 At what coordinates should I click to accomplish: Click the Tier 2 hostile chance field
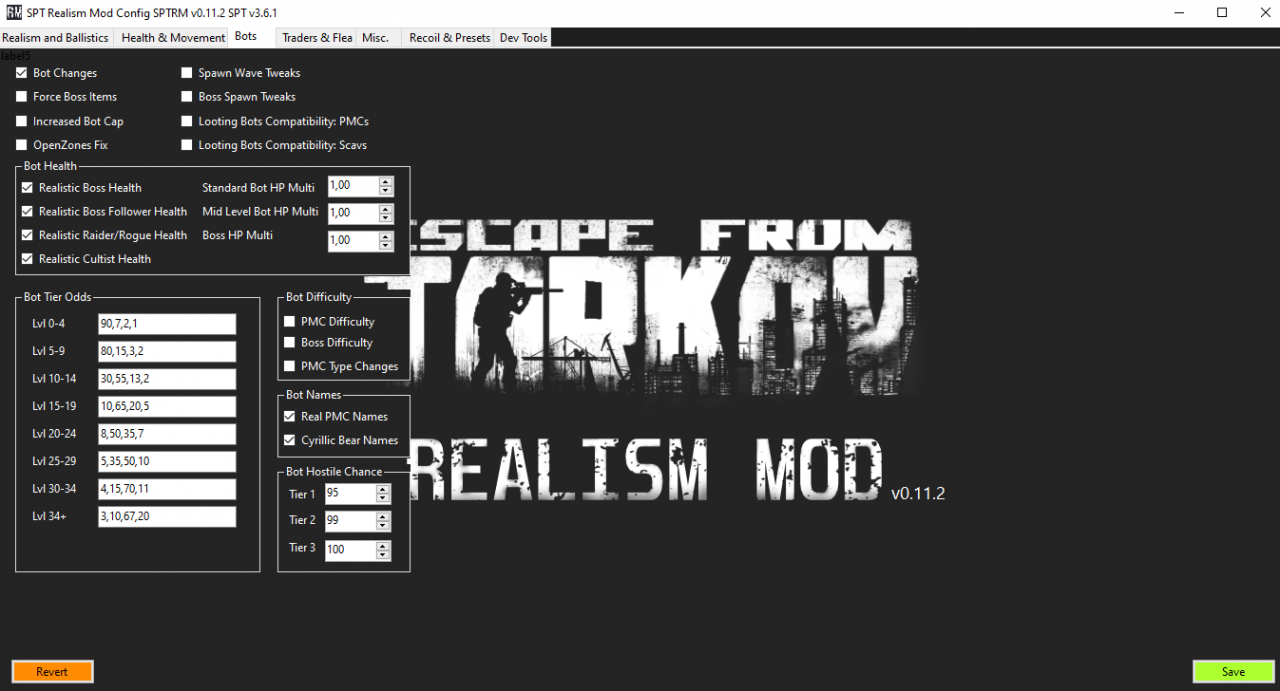350,521
